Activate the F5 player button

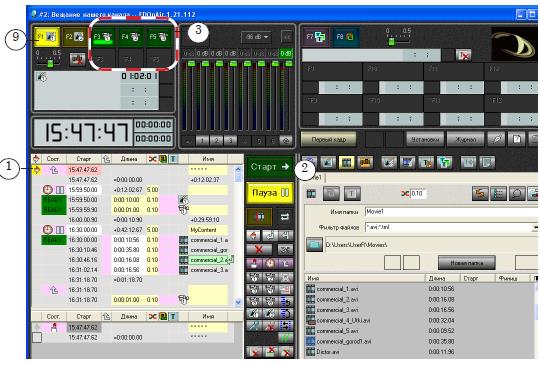[x=159, y=37]
